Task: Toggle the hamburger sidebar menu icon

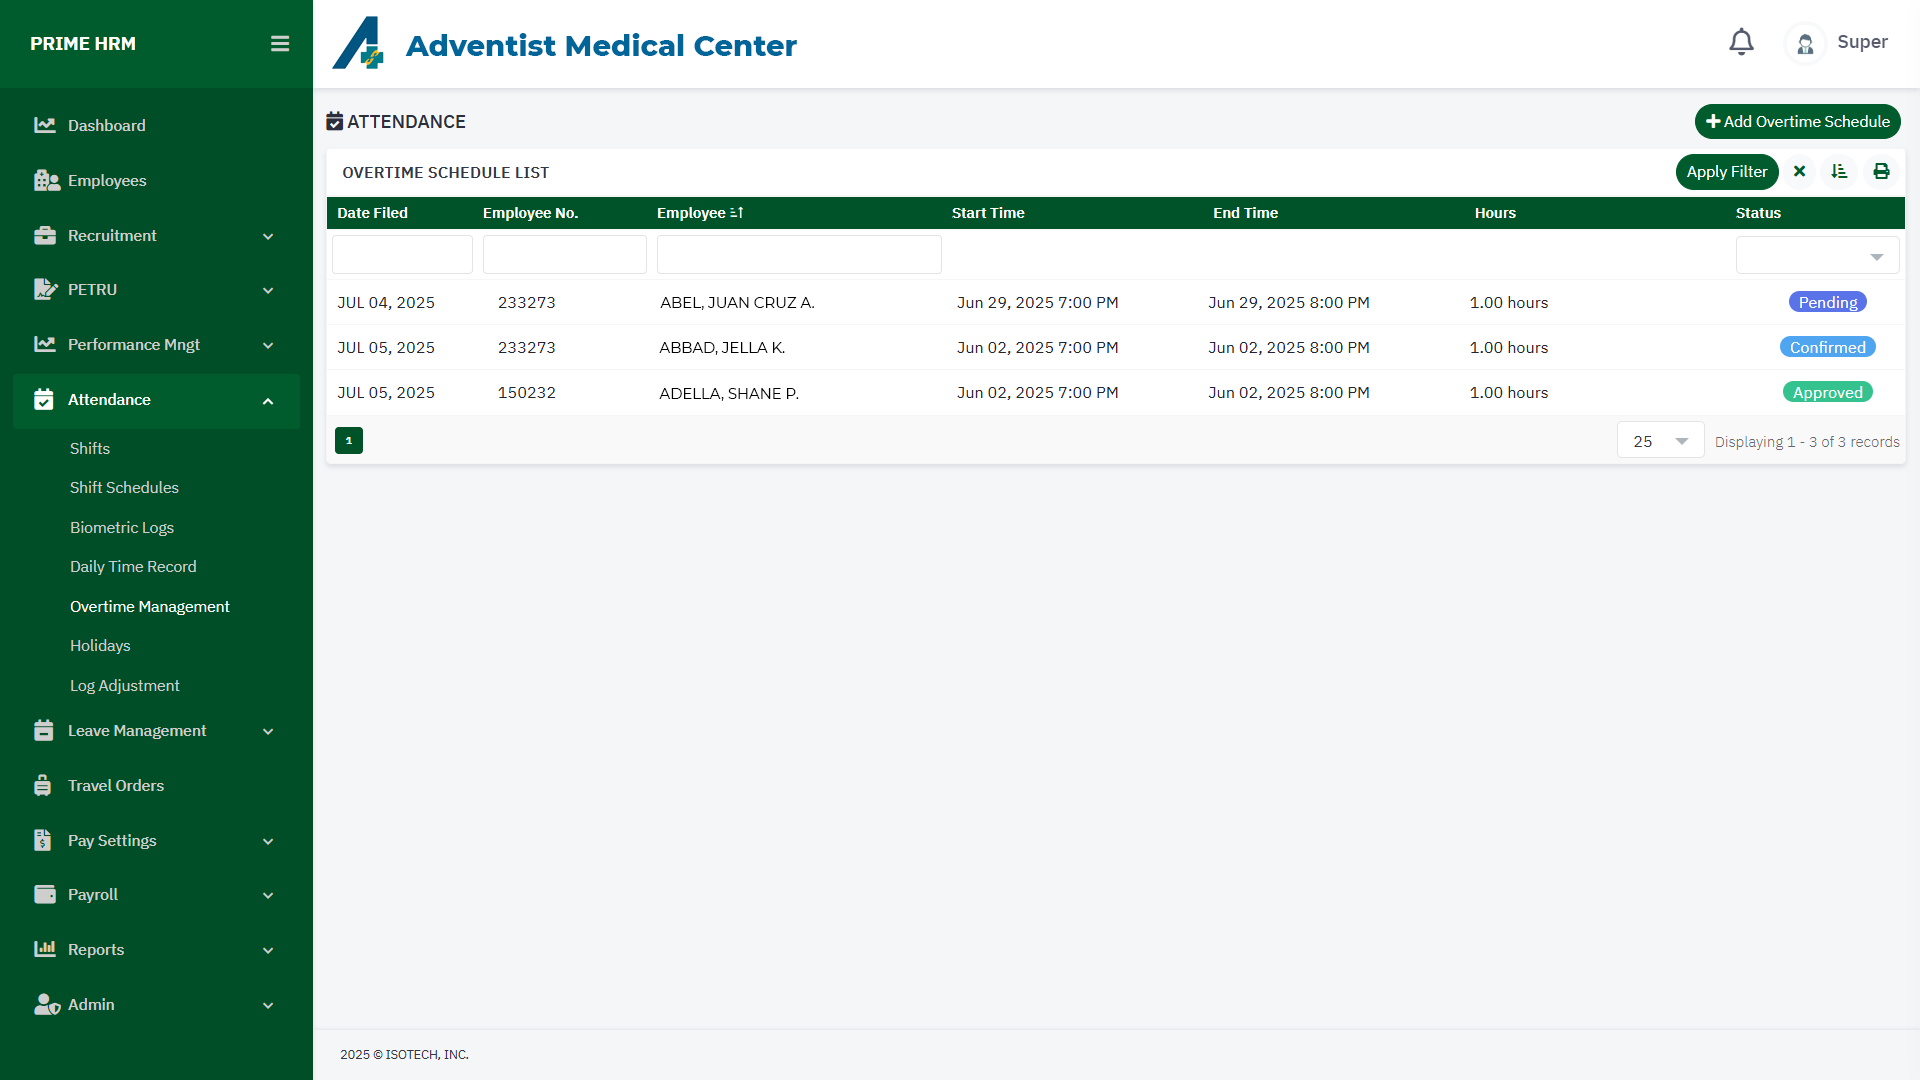Action: [x=280, y=44]
